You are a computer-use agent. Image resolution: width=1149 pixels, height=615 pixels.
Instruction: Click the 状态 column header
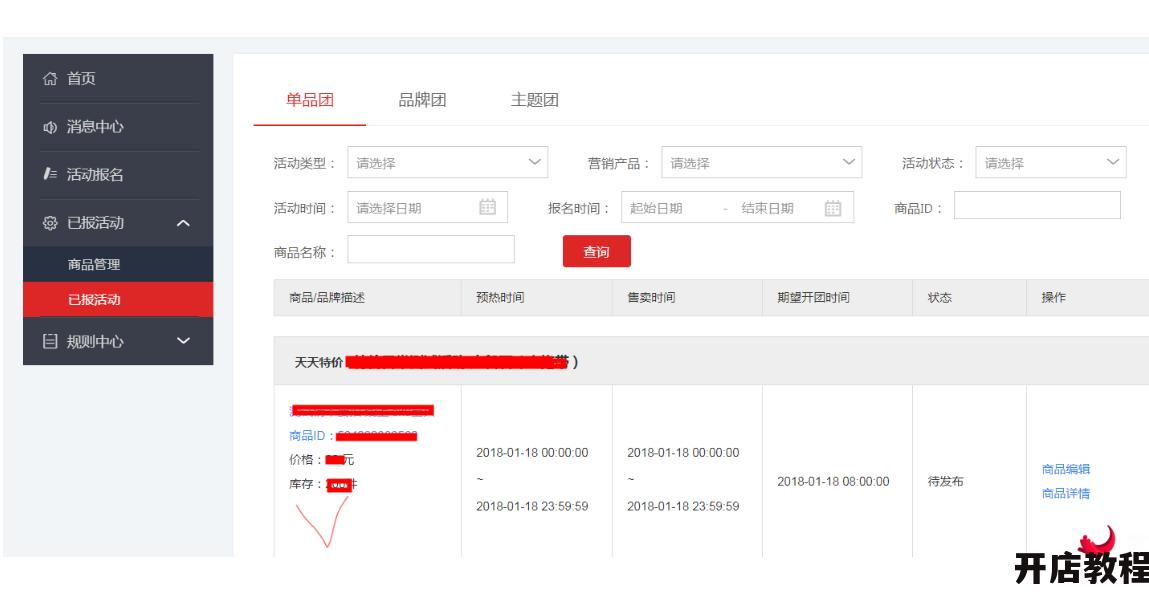tap(939, 298)
